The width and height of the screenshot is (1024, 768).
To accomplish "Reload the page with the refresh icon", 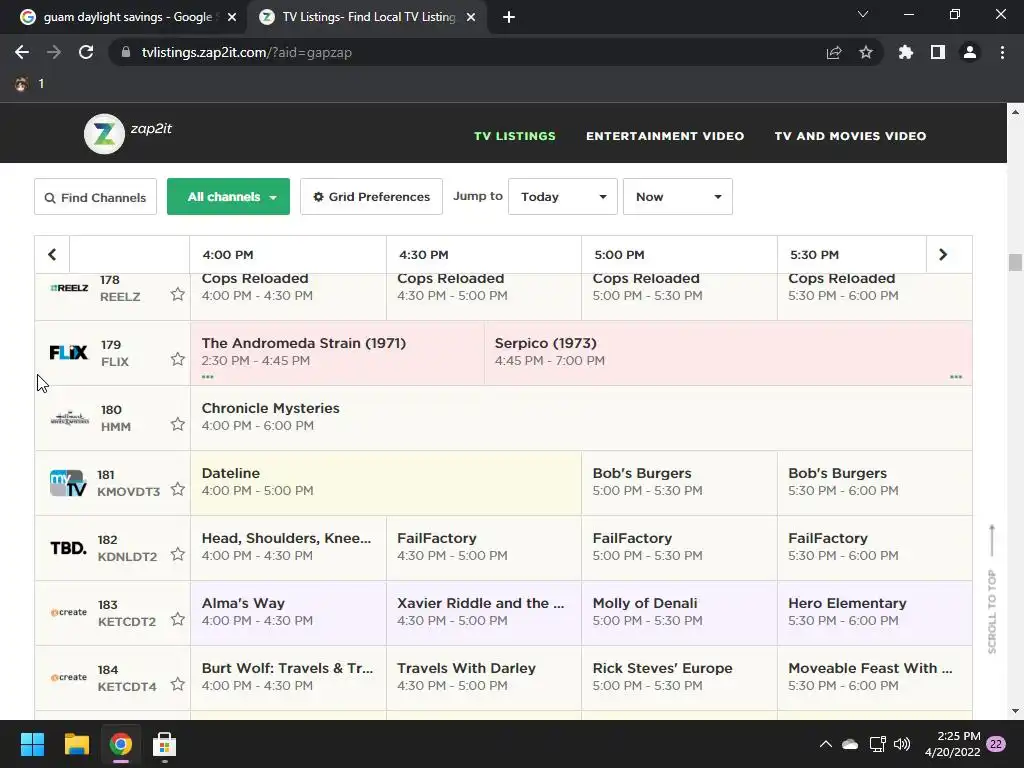I will (86, 52).
